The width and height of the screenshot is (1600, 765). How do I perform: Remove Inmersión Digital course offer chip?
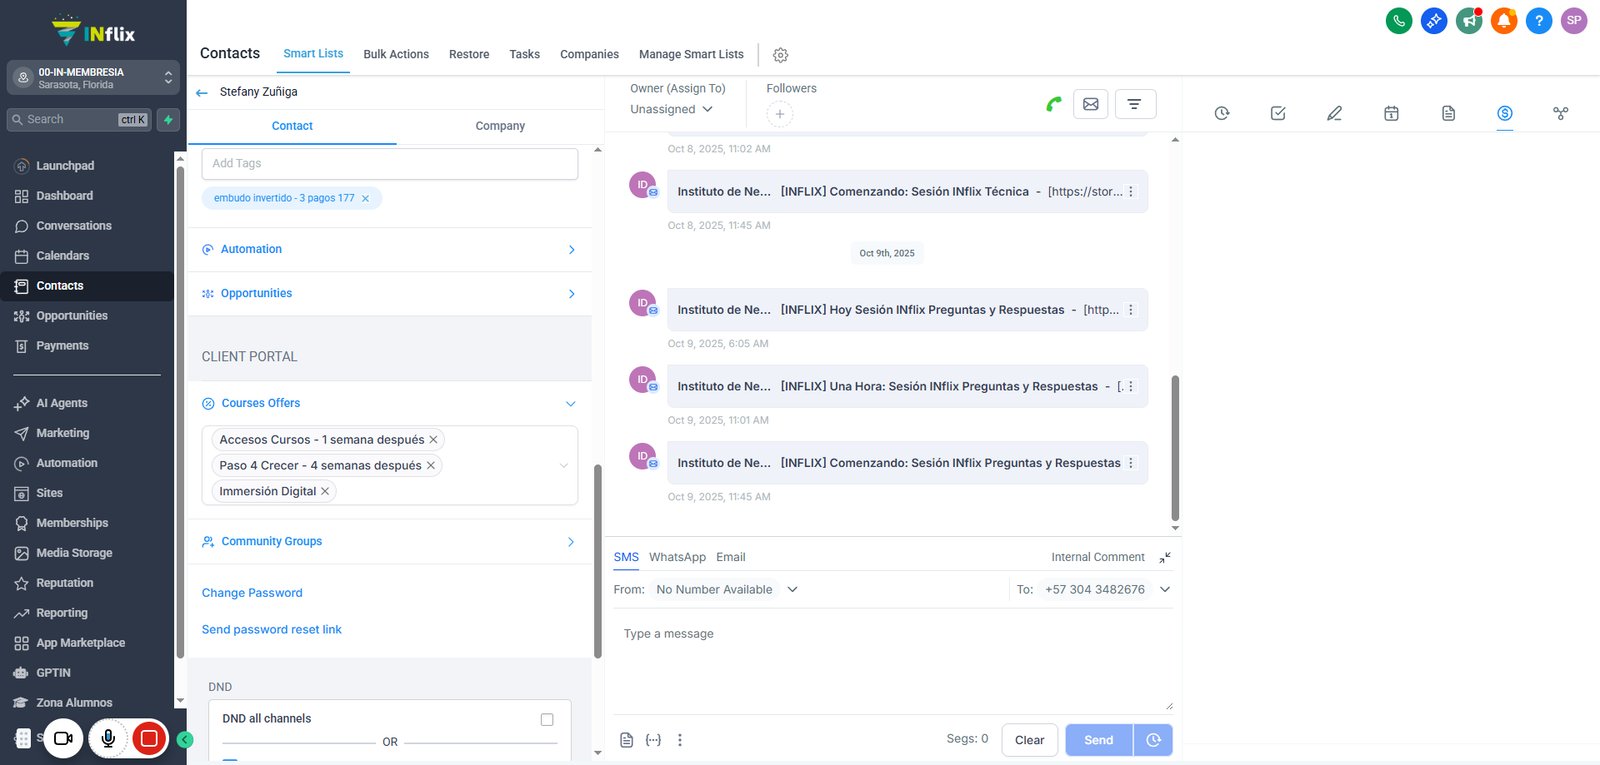click(x=325, y=491)
